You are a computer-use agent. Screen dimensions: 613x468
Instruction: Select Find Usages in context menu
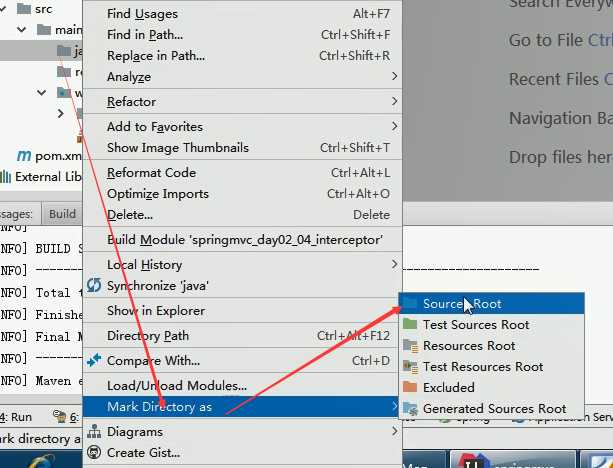tap(242, 14)
